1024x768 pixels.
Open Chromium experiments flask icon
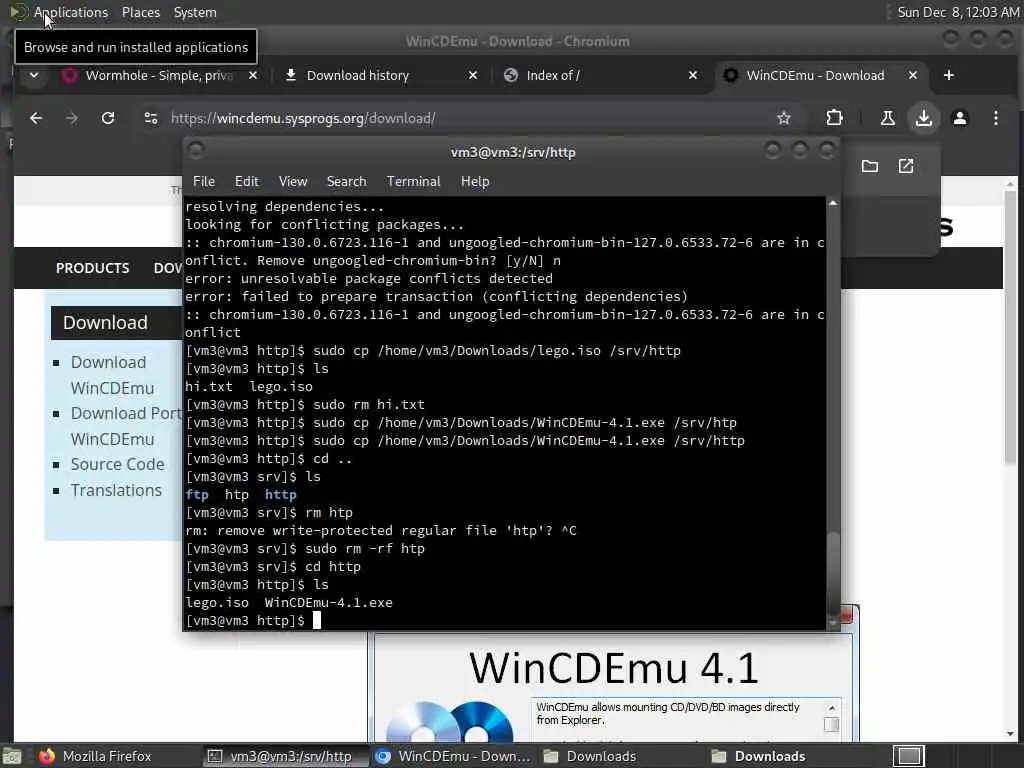click(888, 118)
